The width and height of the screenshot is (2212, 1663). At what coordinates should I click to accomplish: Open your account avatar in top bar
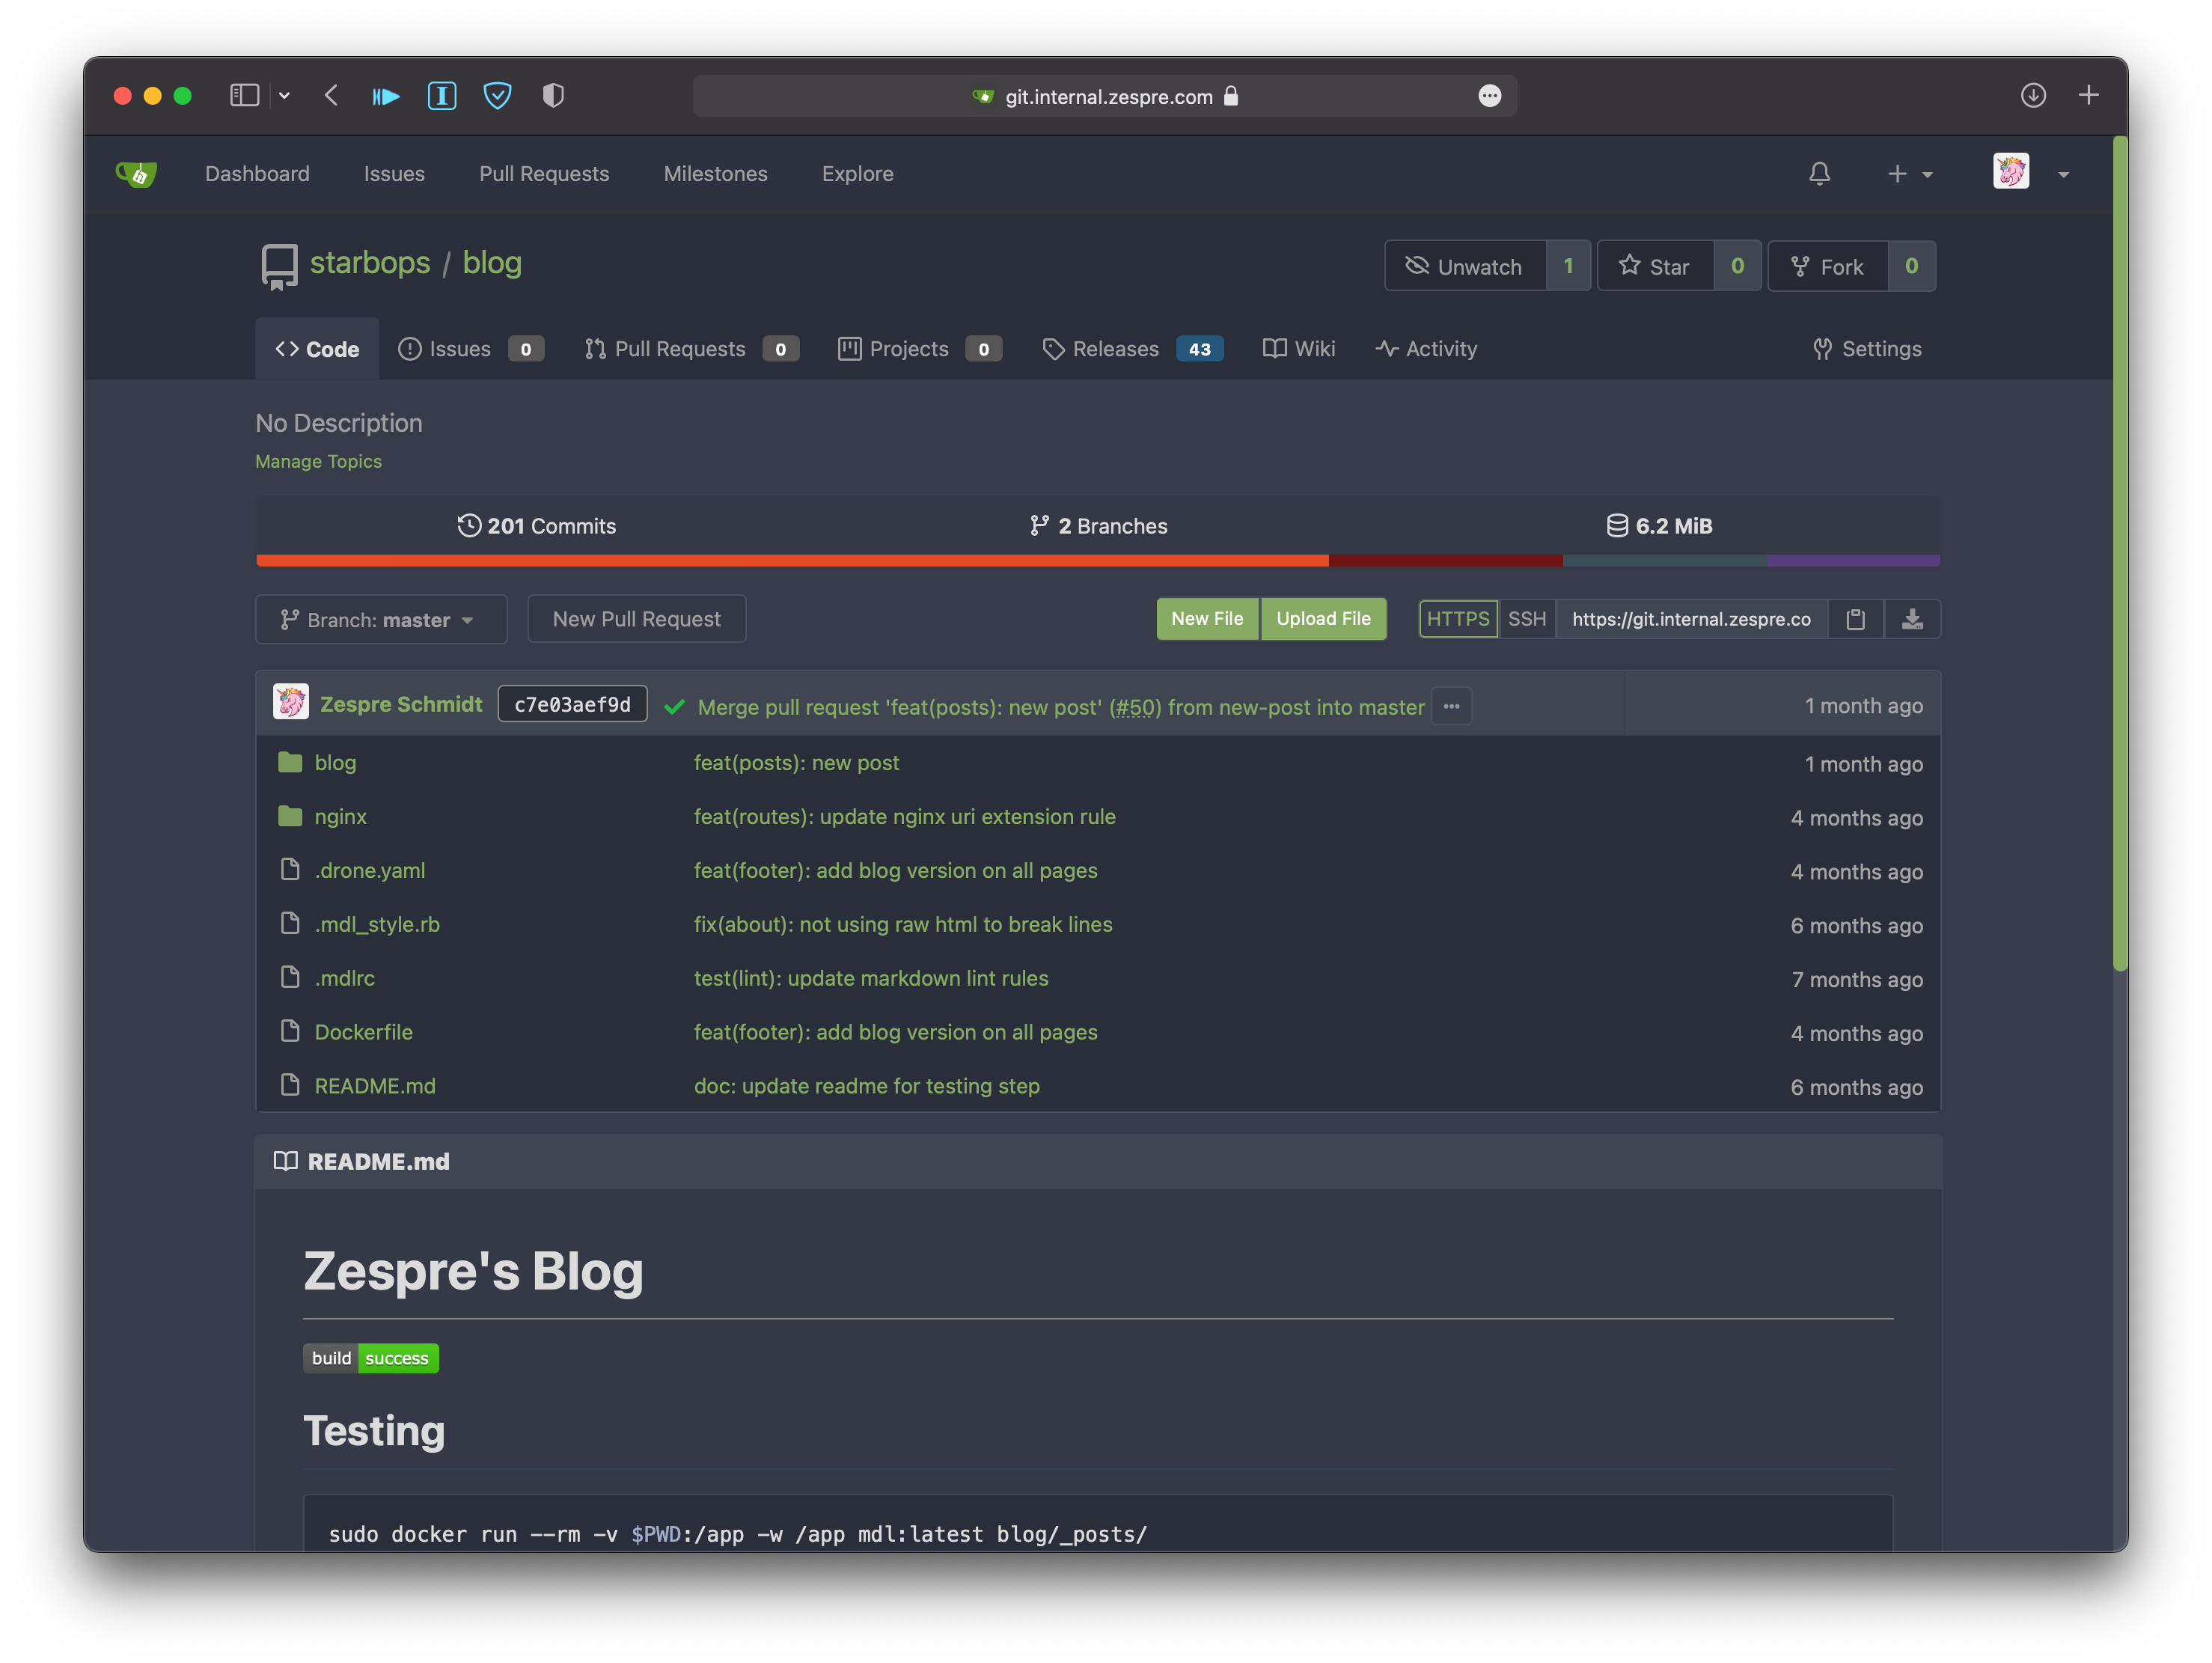coord(2011,172)
